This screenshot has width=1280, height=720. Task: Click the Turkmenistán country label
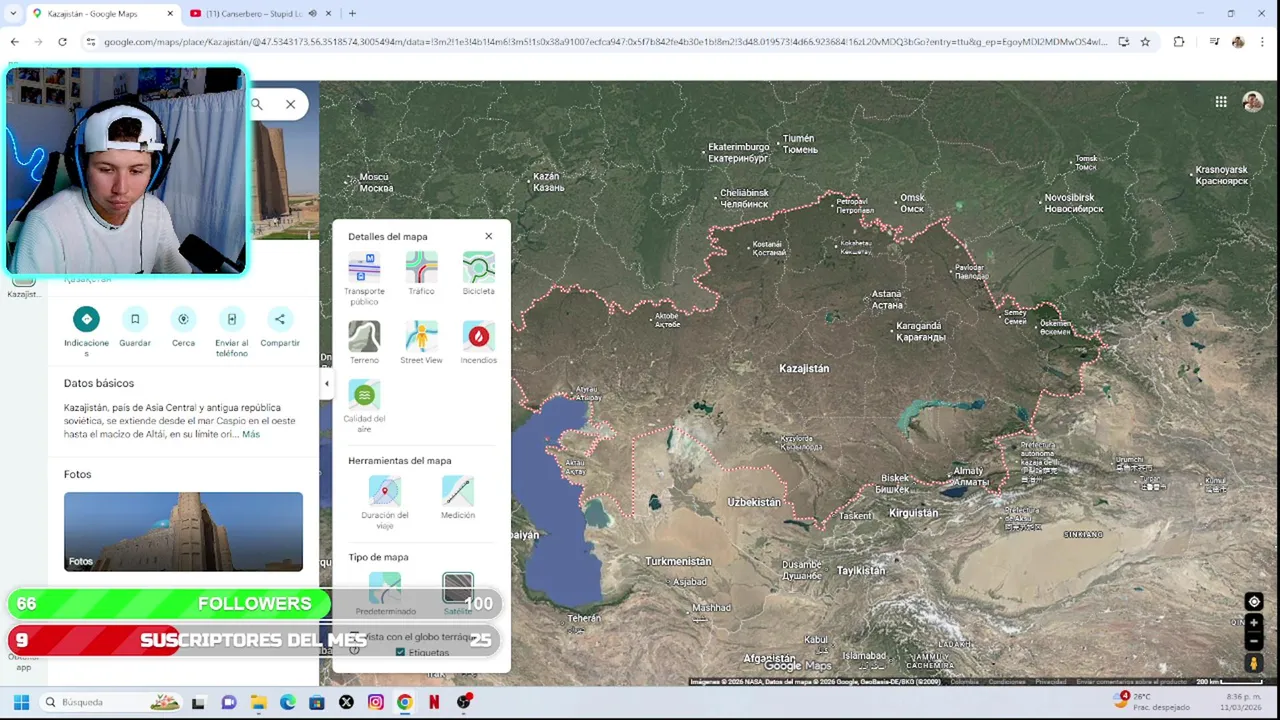click(x=678, y=562)
